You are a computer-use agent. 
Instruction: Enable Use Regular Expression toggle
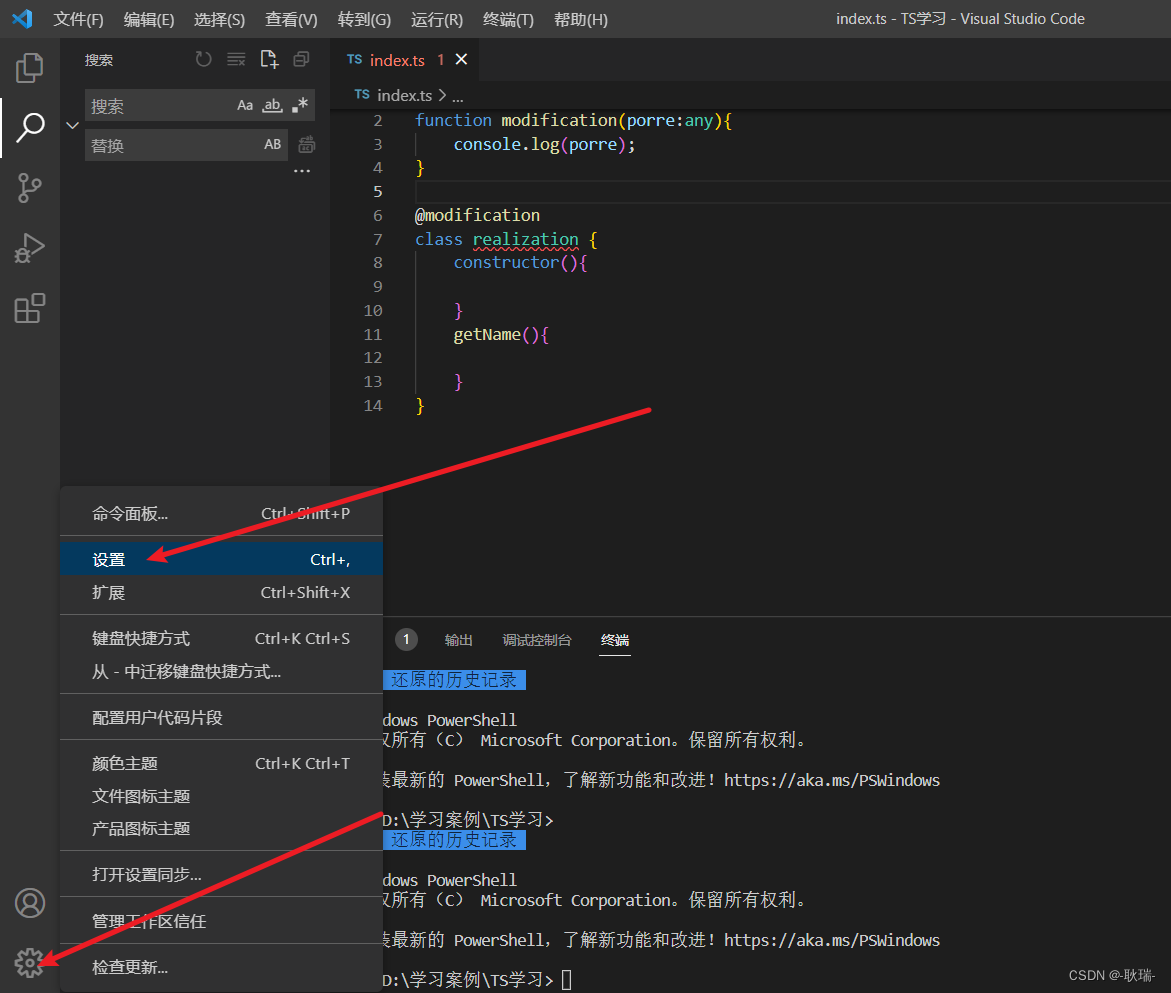pyautogui.click(x=299, y=105)
